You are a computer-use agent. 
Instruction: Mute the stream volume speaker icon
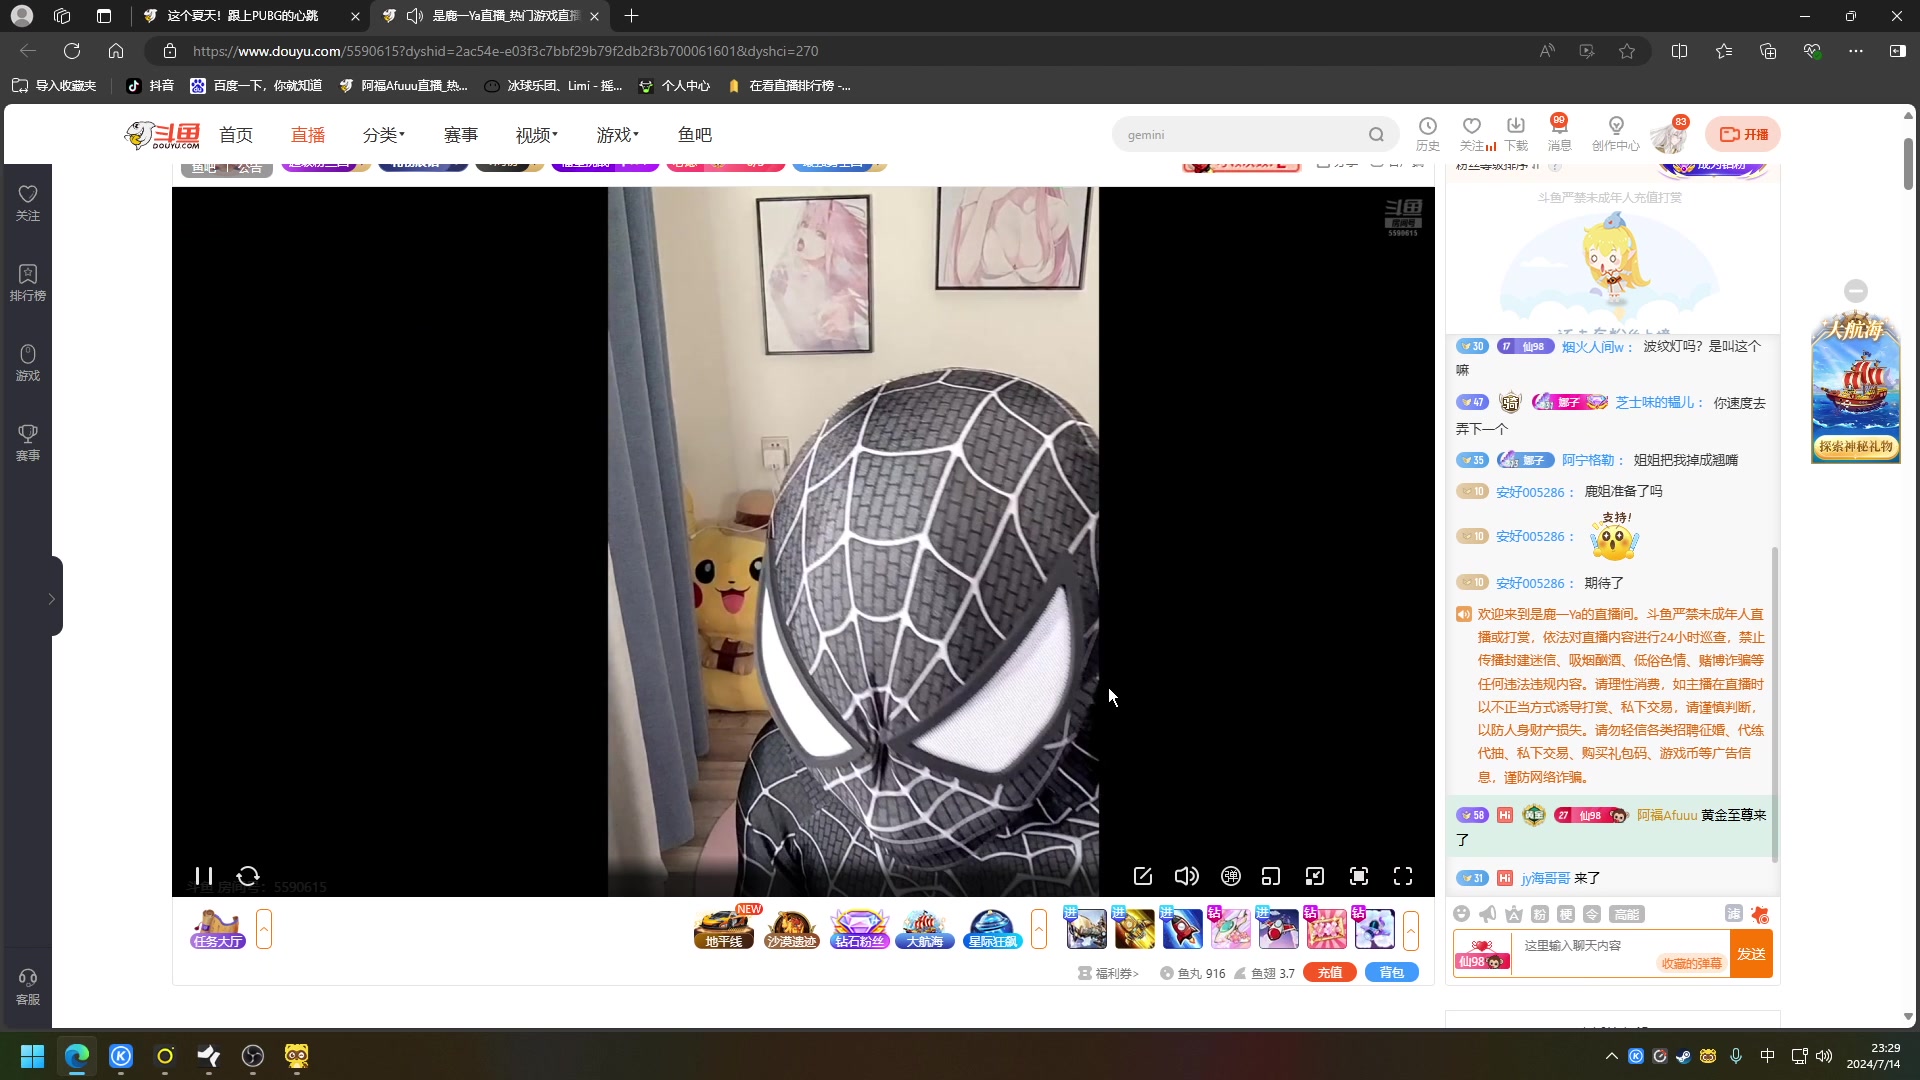click(1186, 876)
